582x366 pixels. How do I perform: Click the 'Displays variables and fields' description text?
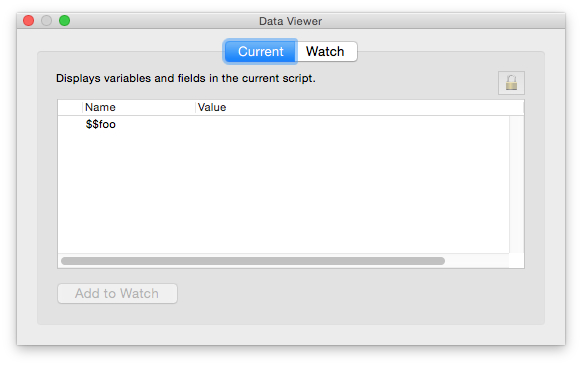click(x=186, y=78)
